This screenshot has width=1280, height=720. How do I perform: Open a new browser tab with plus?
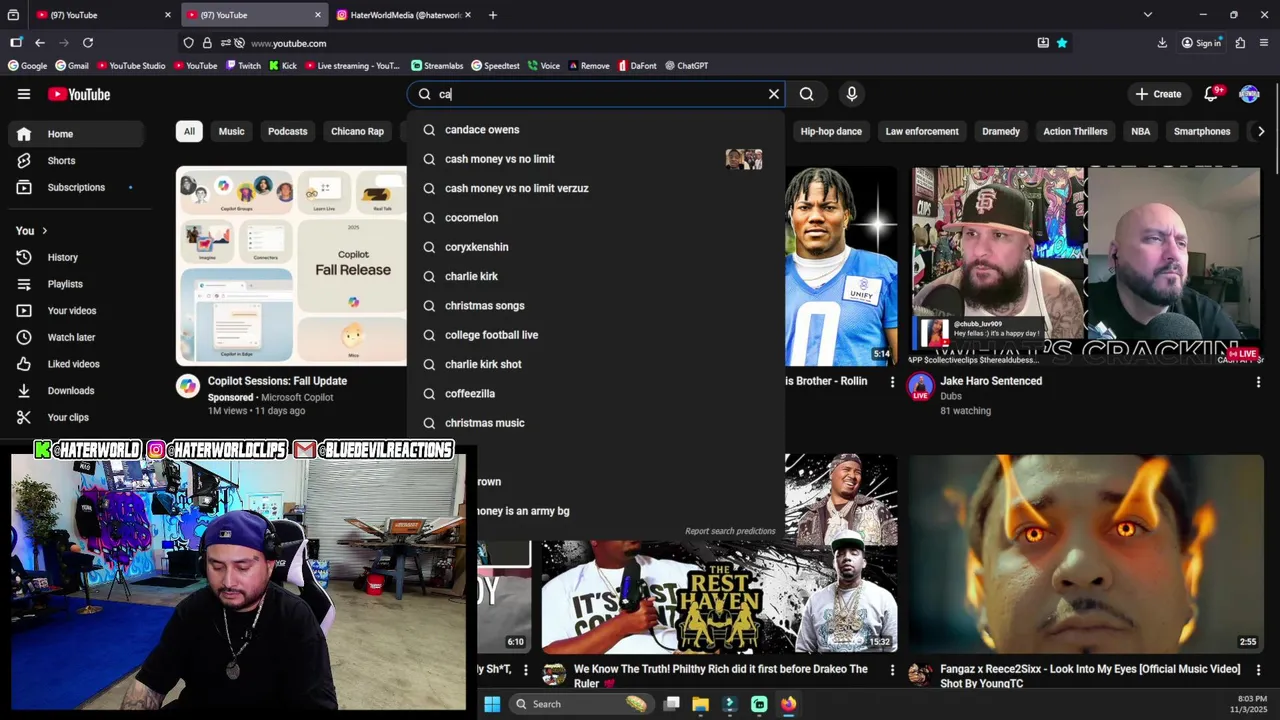tap(492, 15)
